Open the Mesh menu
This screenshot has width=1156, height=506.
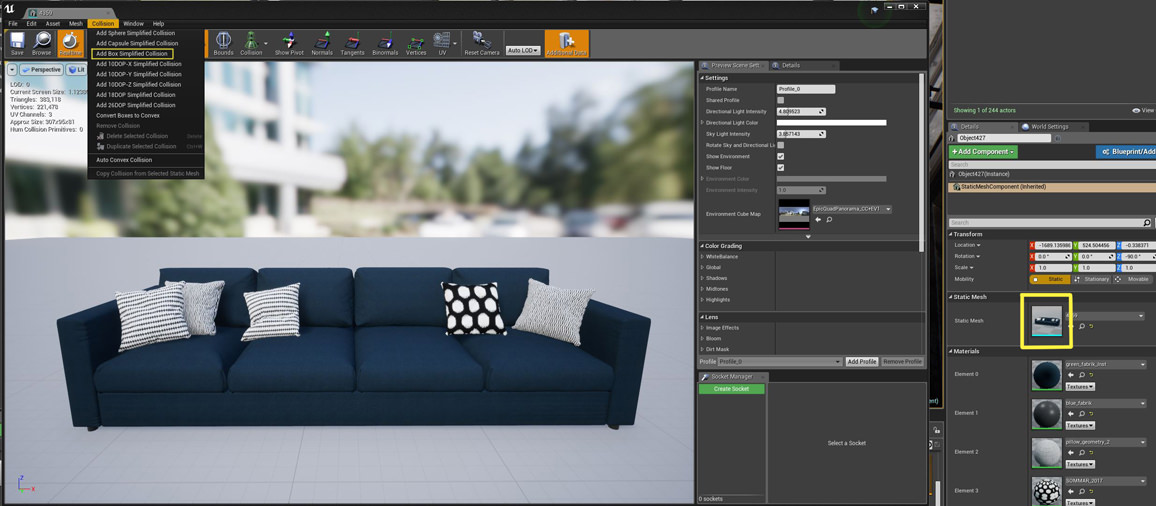75,24
